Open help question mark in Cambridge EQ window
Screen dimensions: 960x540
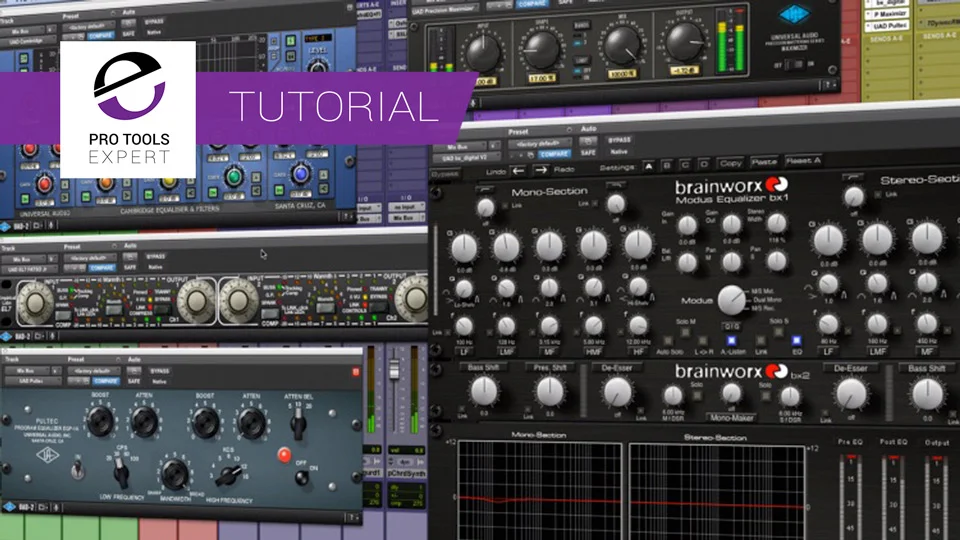[347, 217]
